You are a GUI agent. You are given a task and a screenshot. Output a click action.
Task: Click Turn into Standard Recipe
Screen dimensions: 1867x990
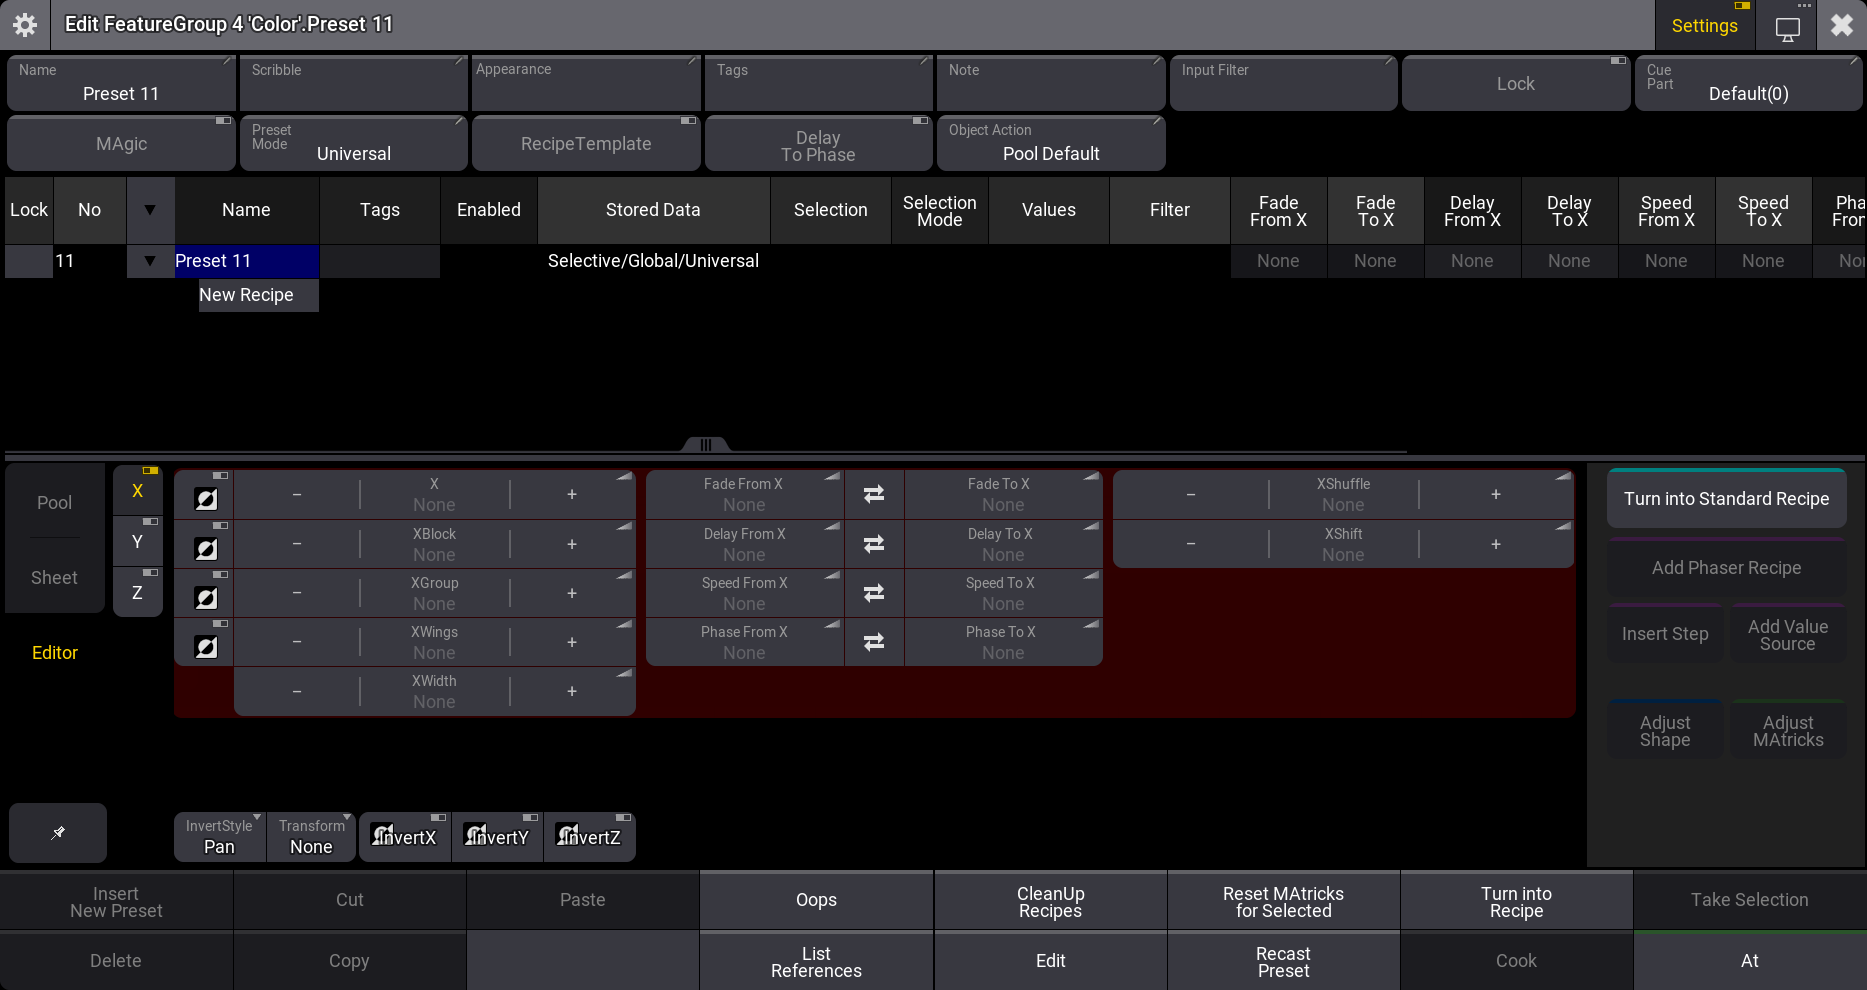pos(1726,498)
